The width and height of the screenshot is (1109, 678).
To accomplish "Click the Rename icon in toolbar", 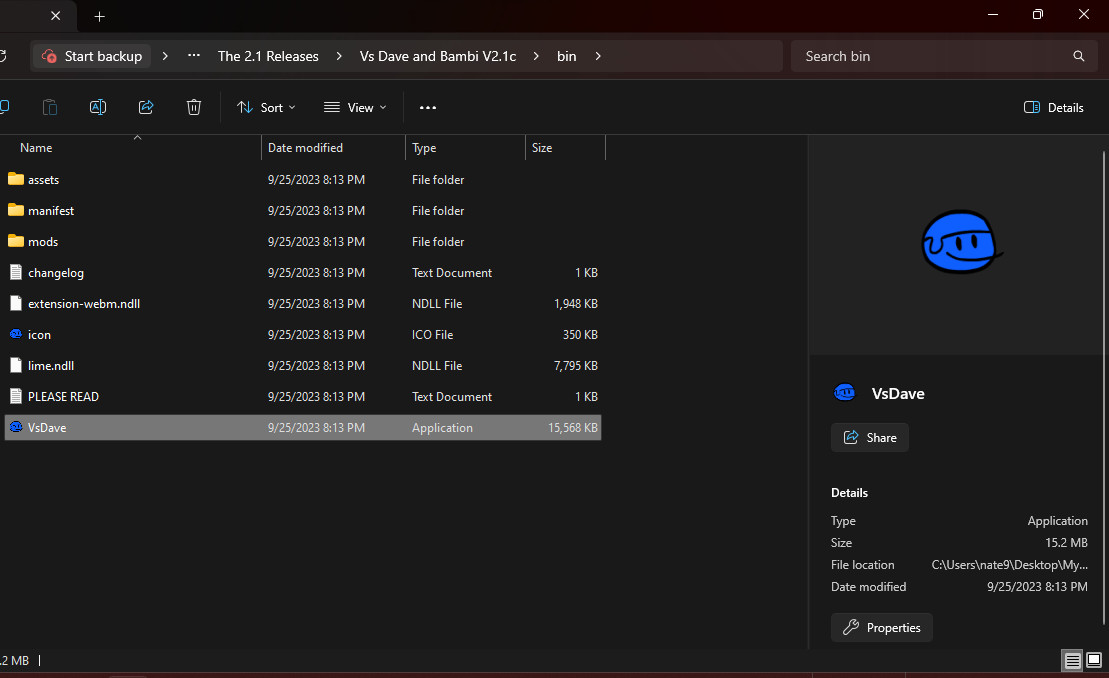I will click(x=98, y=107).
